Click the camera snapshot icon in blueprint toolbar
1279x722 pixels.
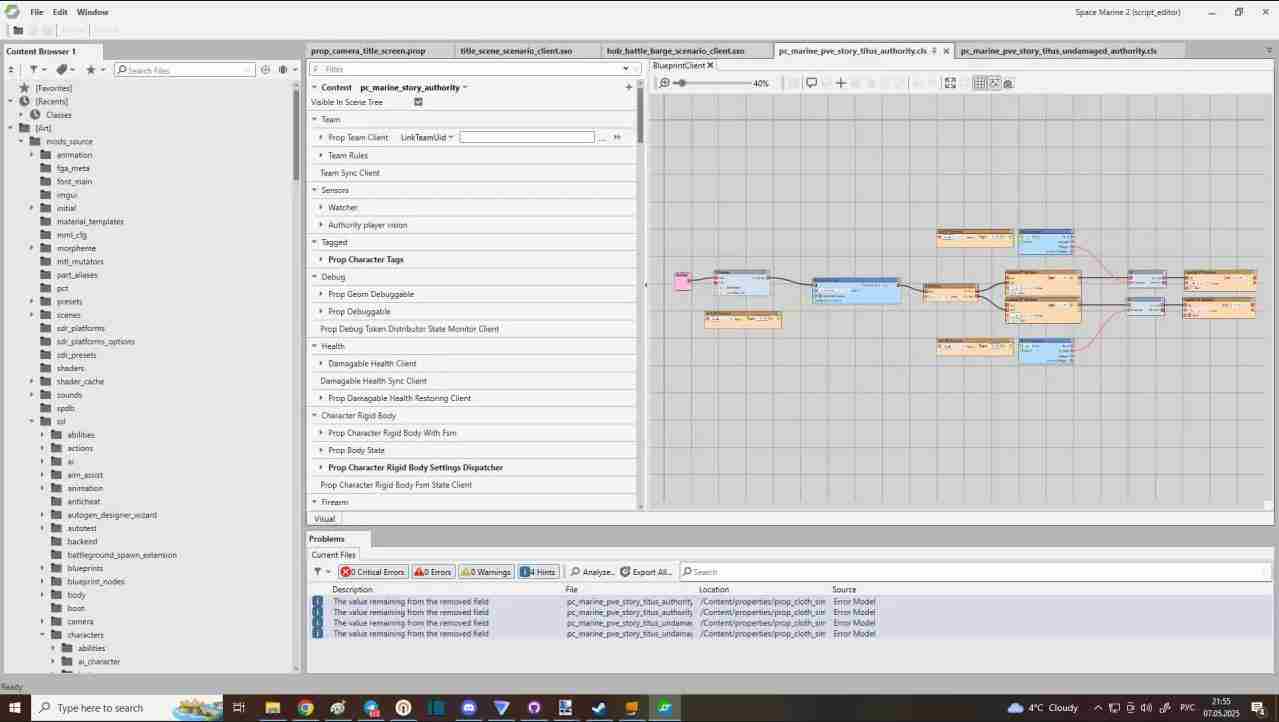(x=1008, y=83)
